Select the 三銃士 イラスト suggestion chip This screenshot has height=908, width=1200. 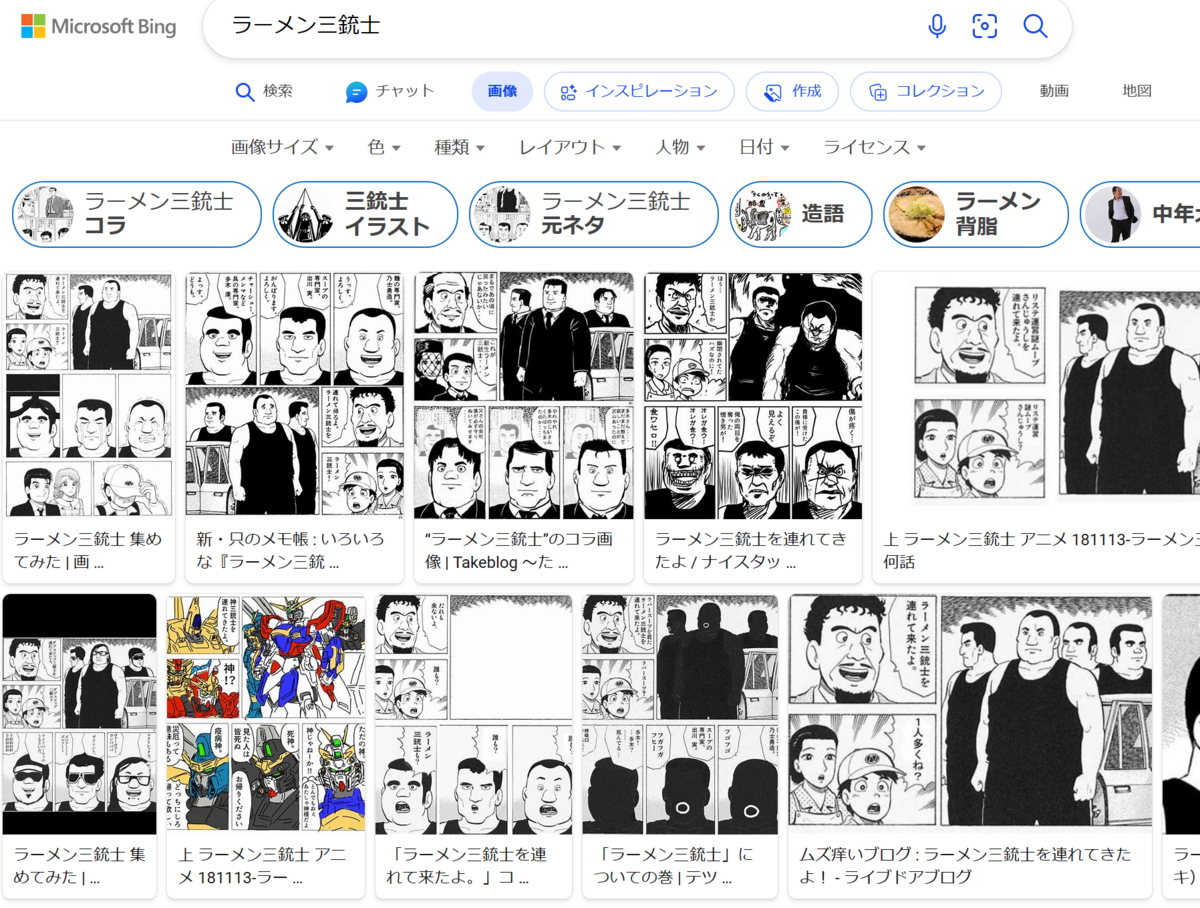pos(365,214)
